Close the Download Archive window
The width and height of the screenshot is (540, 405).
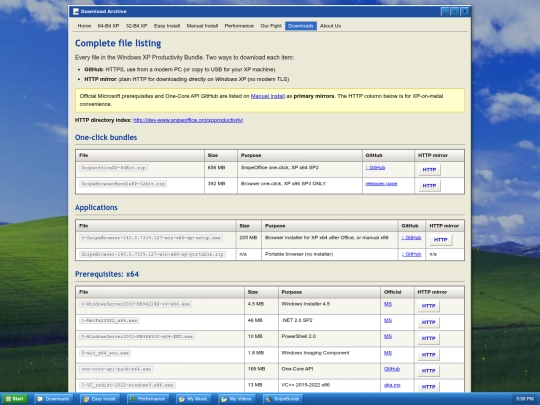pos(465,12)
